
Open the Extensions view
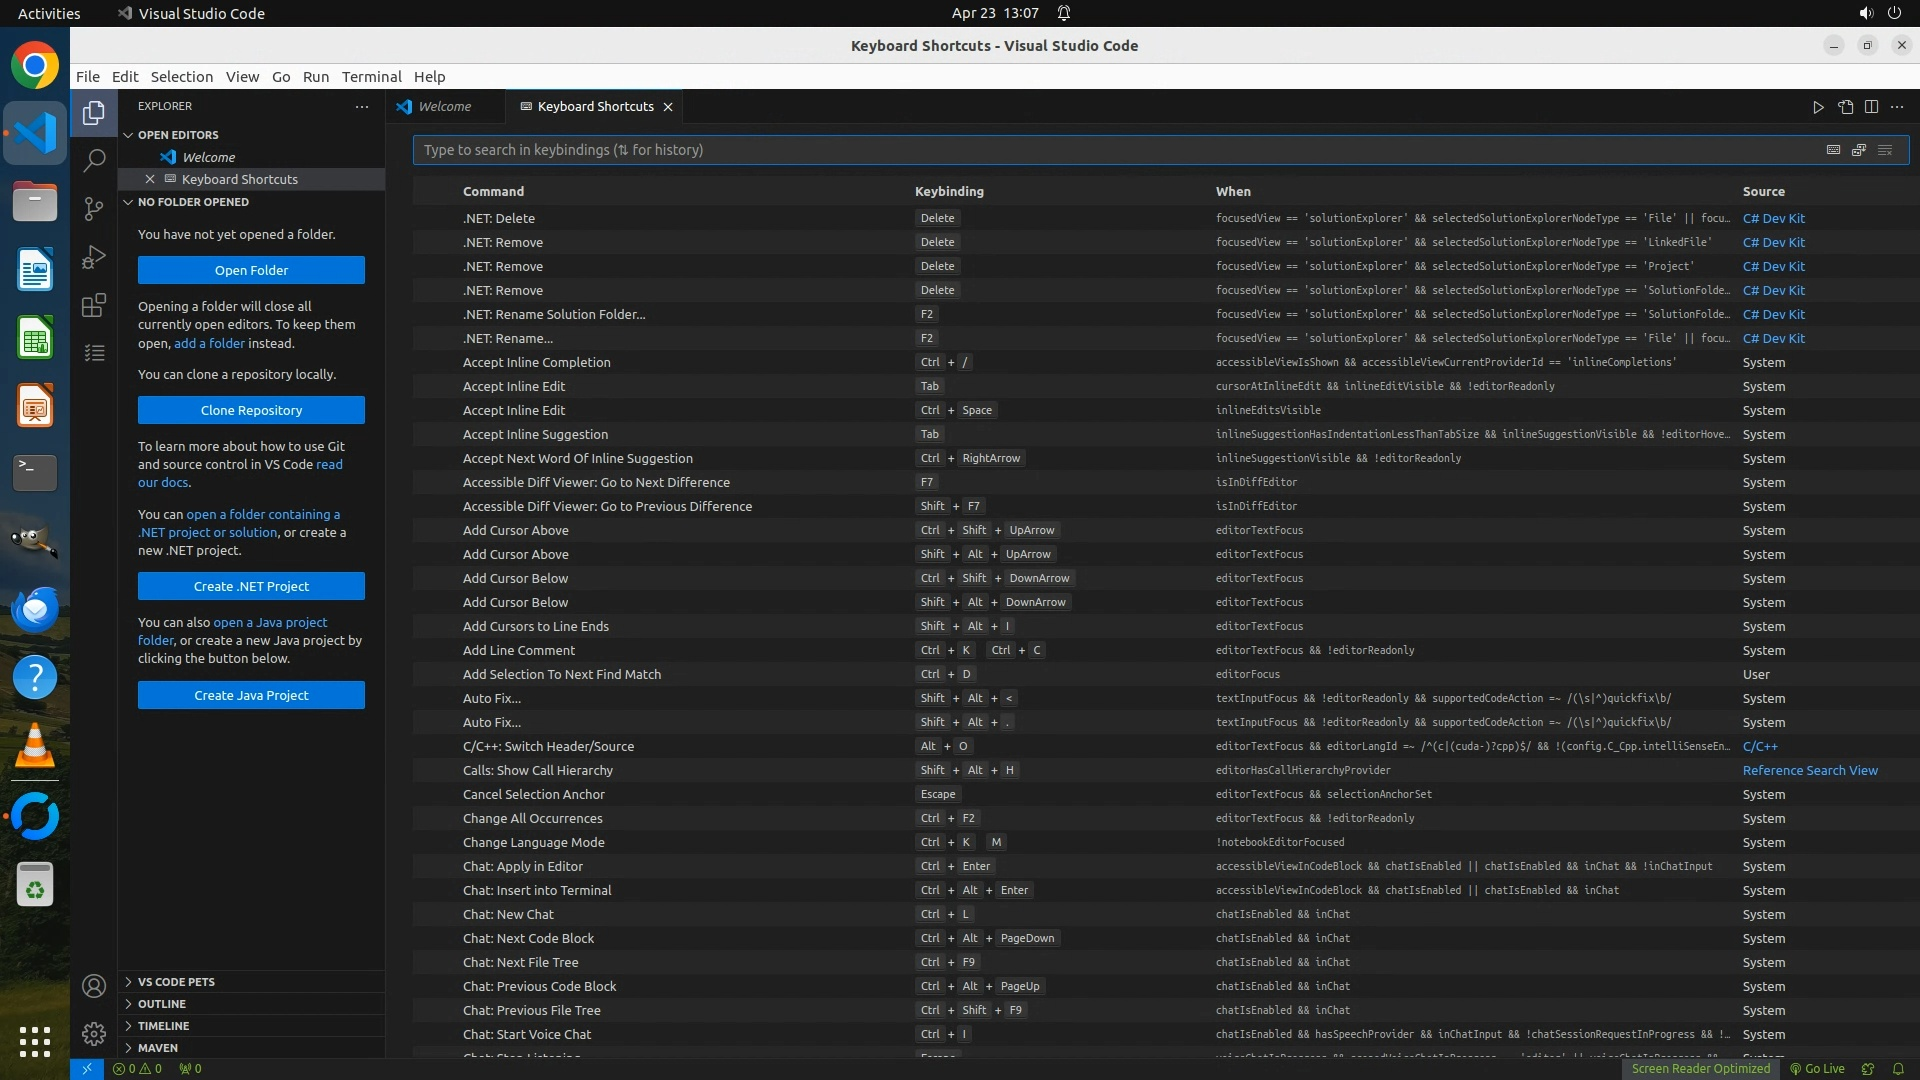tap(94, 305)
